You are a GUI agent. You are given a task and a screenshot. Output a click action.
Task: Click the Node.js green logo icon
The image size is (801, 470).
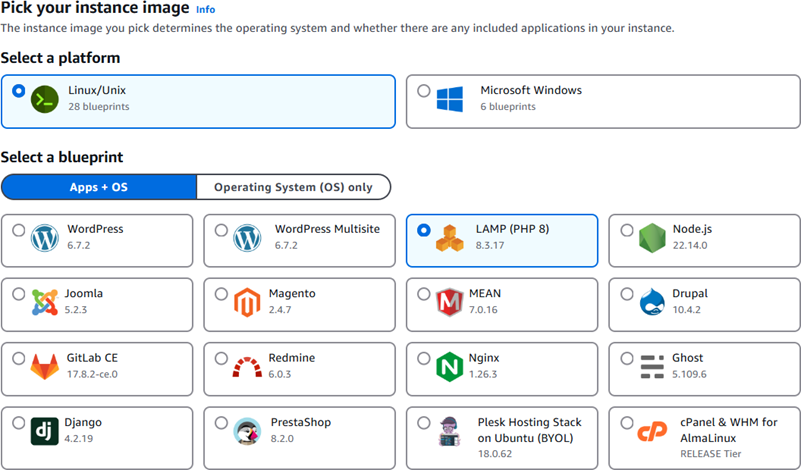[653, 238]
